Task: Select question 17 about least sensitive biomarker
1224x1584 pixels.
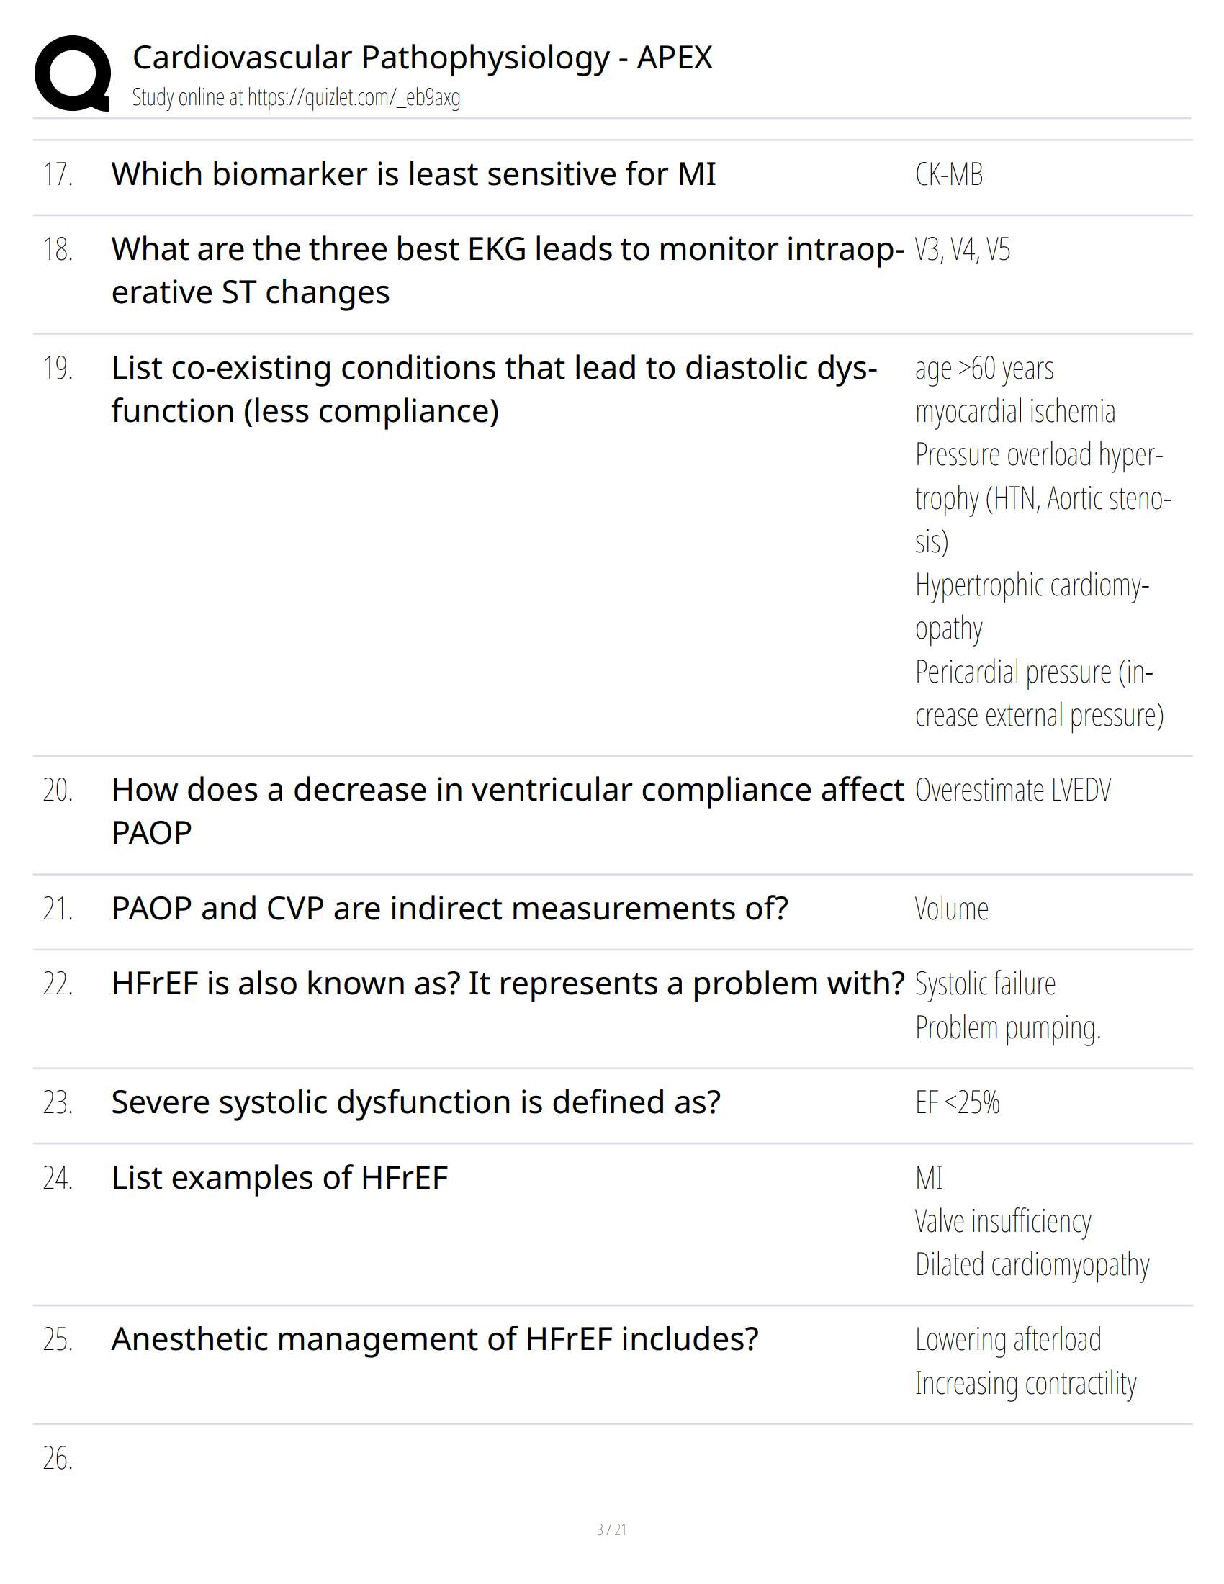Action: click(413, 174)
